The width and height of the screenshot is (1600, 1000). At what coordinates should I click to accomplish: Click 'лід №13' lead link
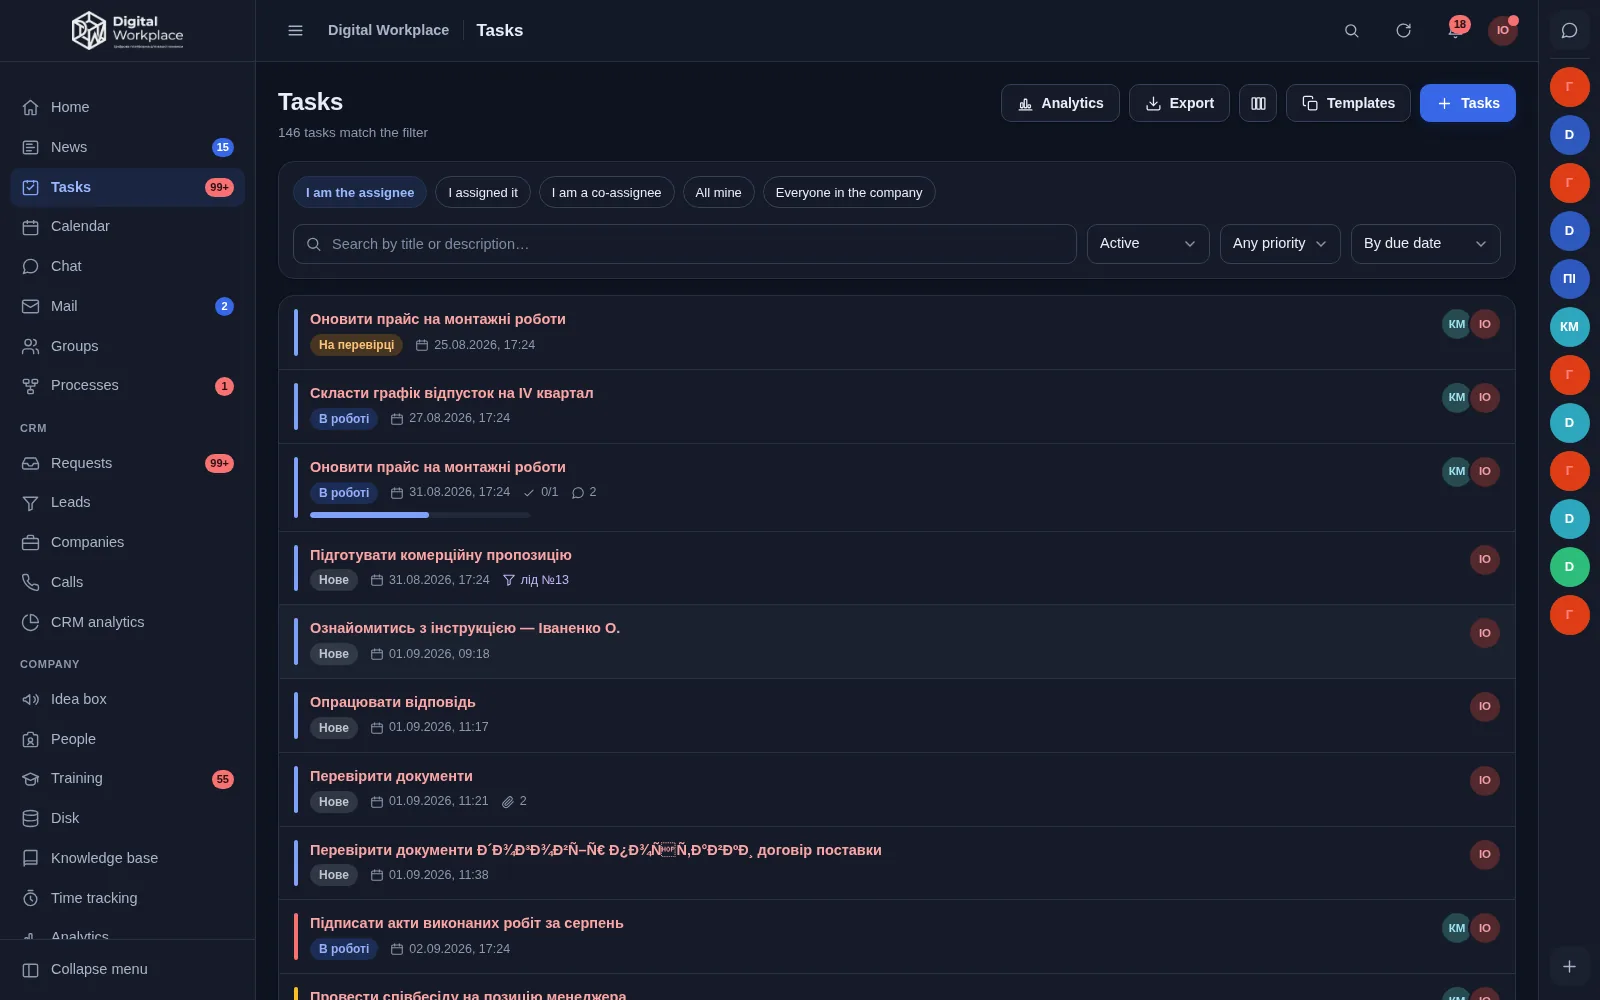tap(535, 580)
